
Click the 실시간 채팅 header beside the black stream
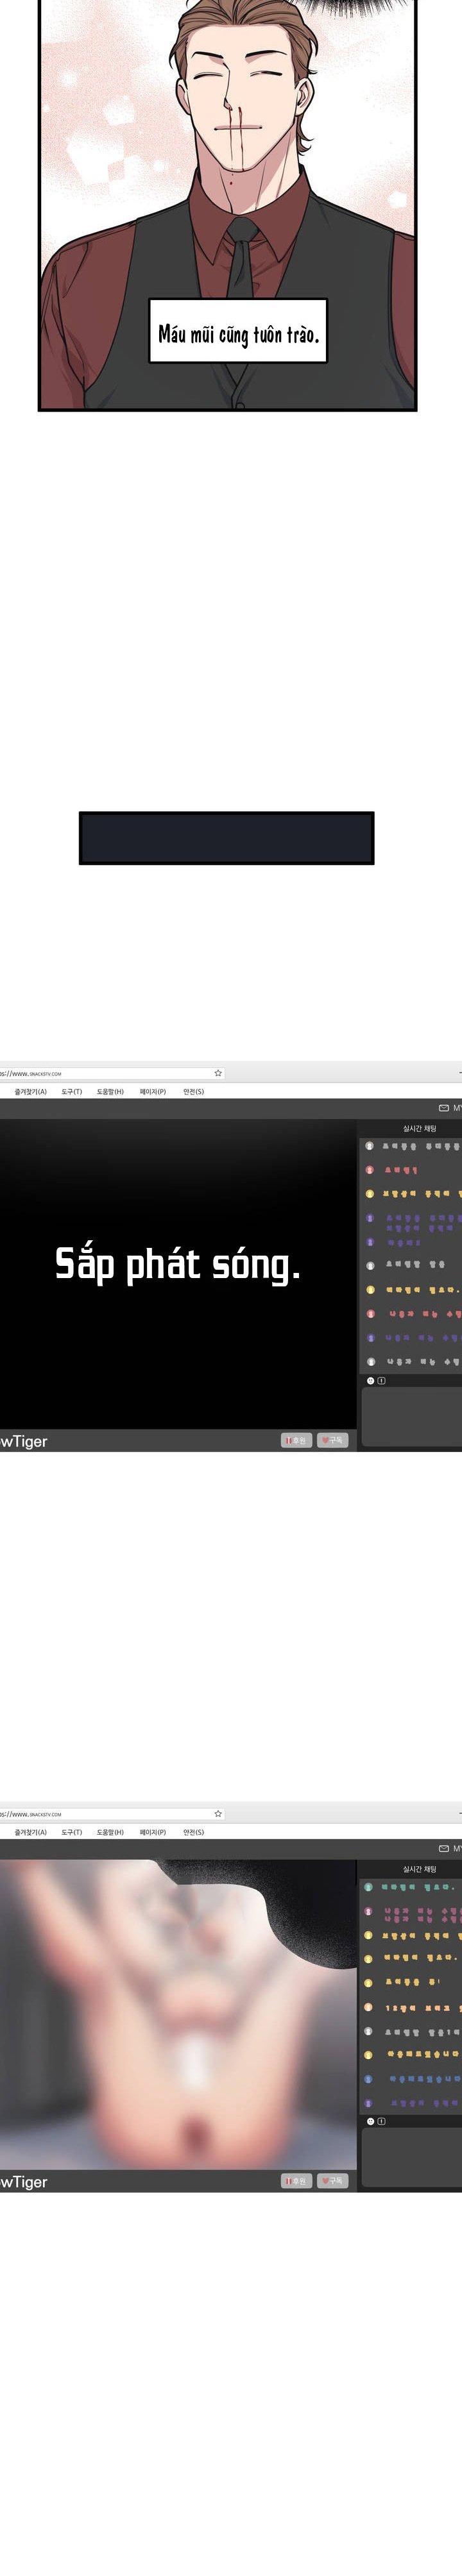tap(419, 1128)
